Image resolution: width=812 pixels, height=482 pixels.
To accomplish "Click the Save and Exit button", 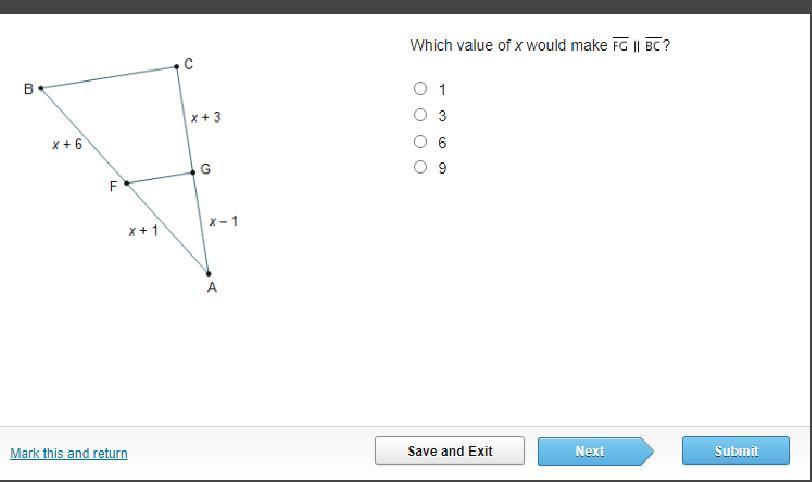I will [x=449, y=451].
